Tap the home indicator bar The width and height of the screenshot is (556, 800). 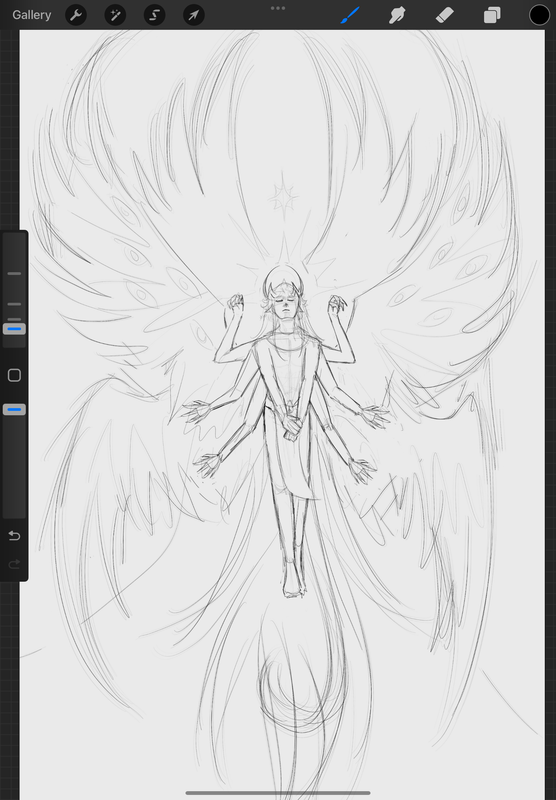278,793
